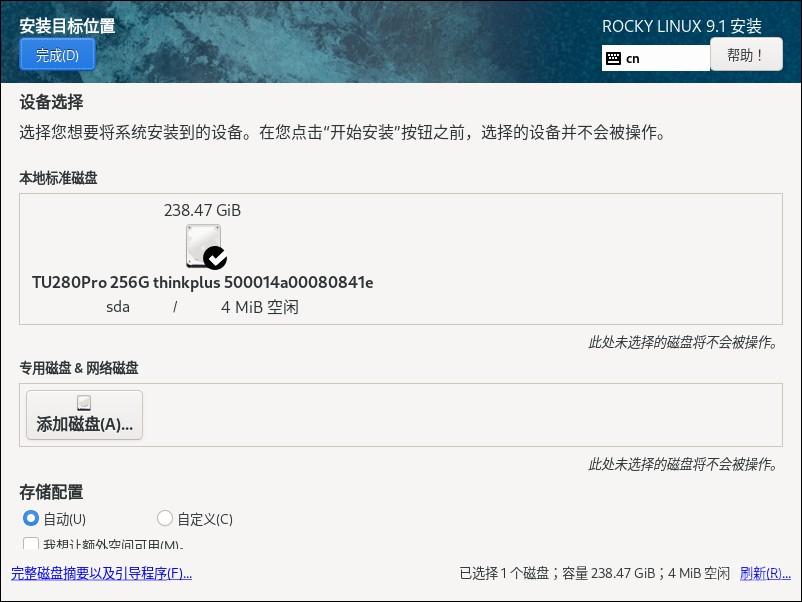
Task: Open help with the 帮助! button
Action: 746,55
